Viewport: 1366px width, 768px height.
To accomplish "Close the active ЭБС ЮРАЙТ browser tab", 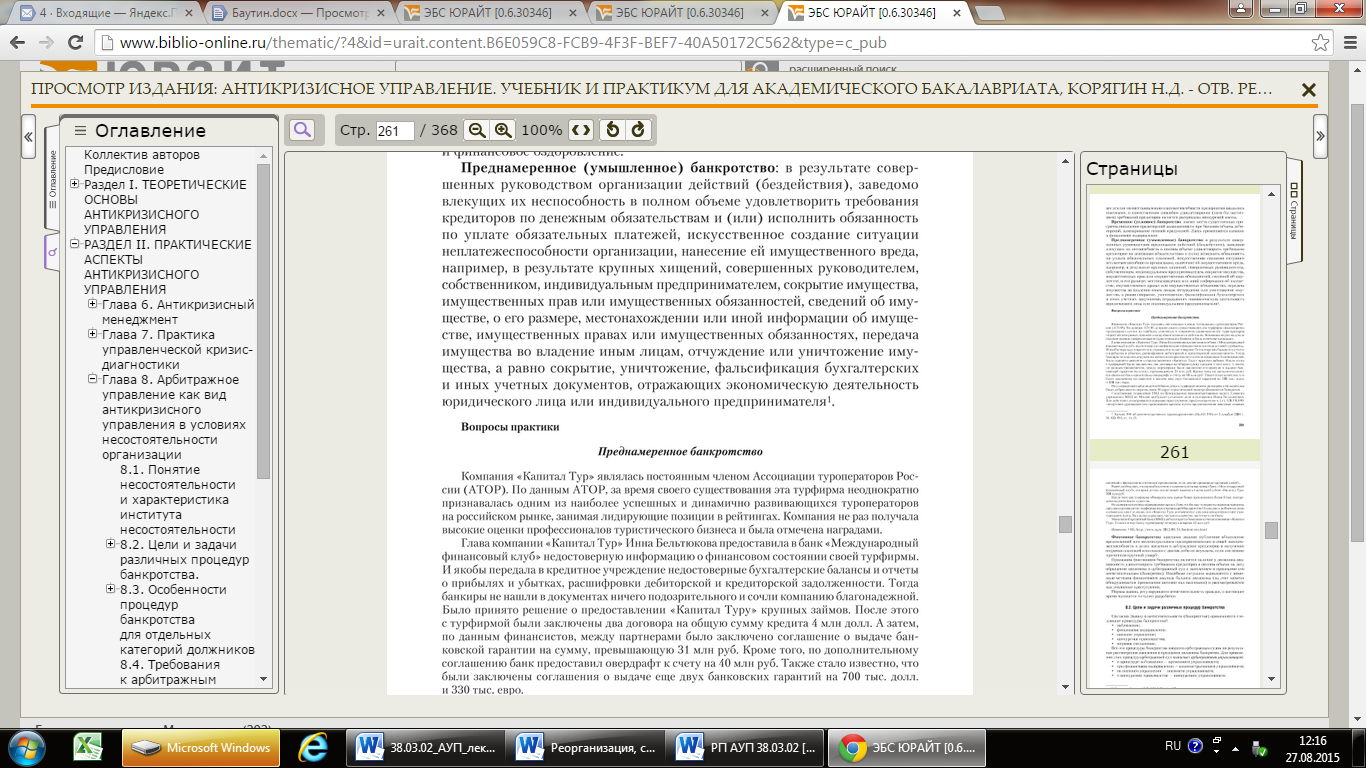I will (954, 14).
